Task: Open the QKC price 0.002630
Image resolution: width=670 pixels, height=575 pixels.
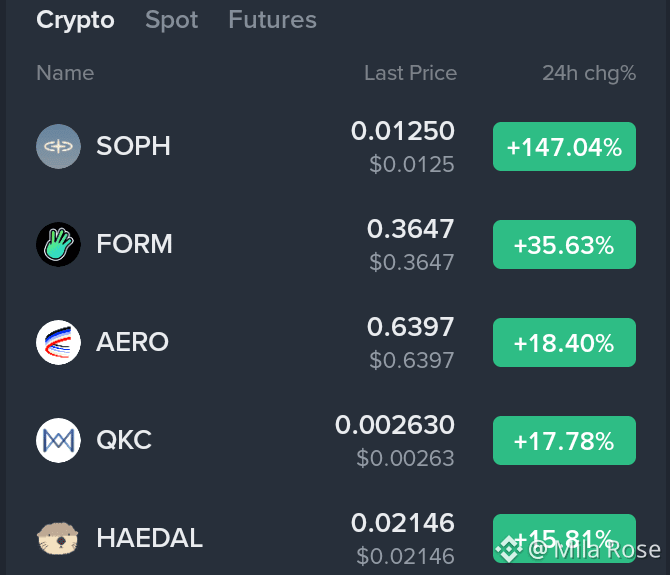Action: [395, 425]
